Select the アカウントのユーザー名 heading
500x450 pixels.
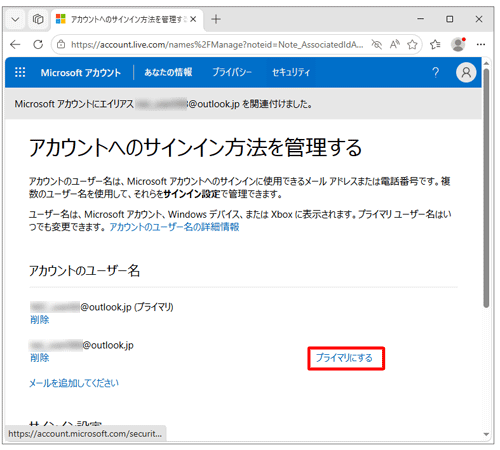click(84, 271)
